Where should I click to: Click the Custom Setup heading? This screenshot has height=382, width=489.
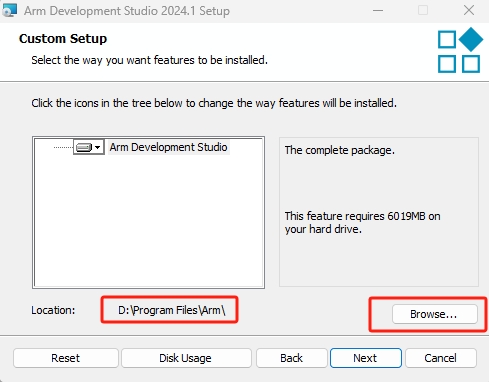pos(63,39)
